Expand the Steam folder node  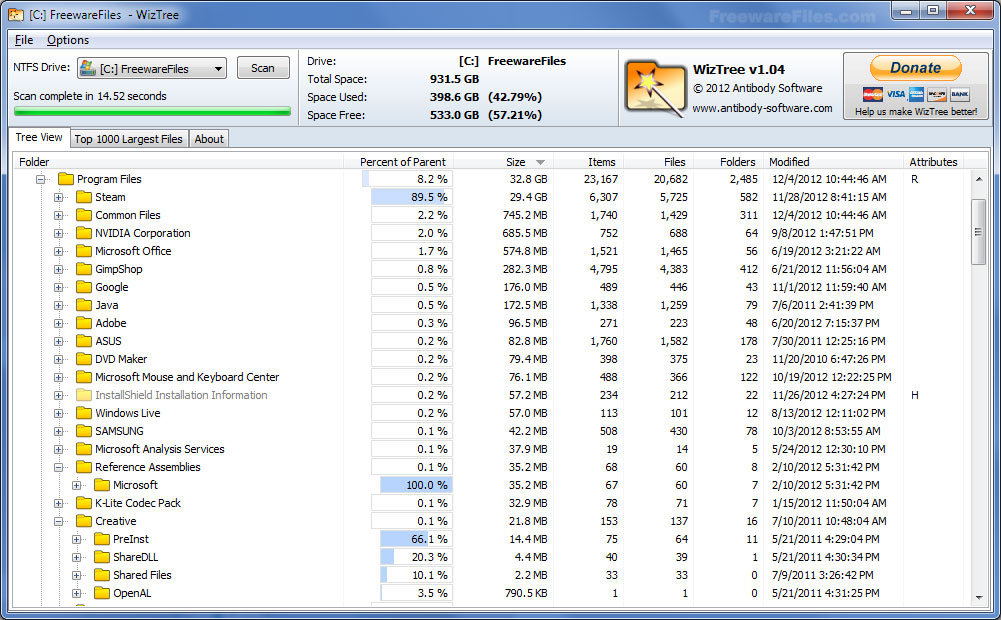[x=59, y=197]
